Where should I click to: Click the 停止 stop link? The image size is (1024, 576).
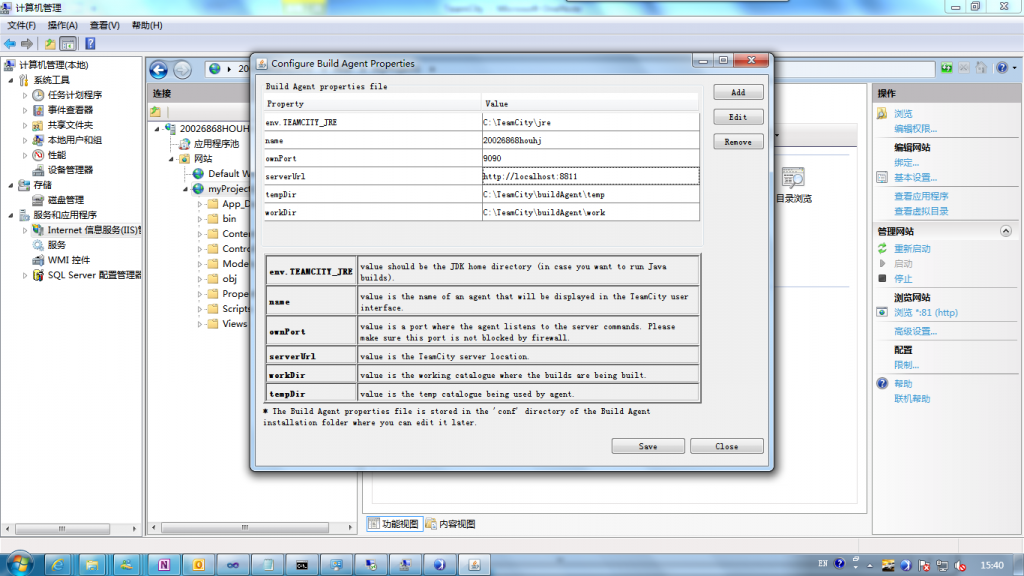coord(903,279)
